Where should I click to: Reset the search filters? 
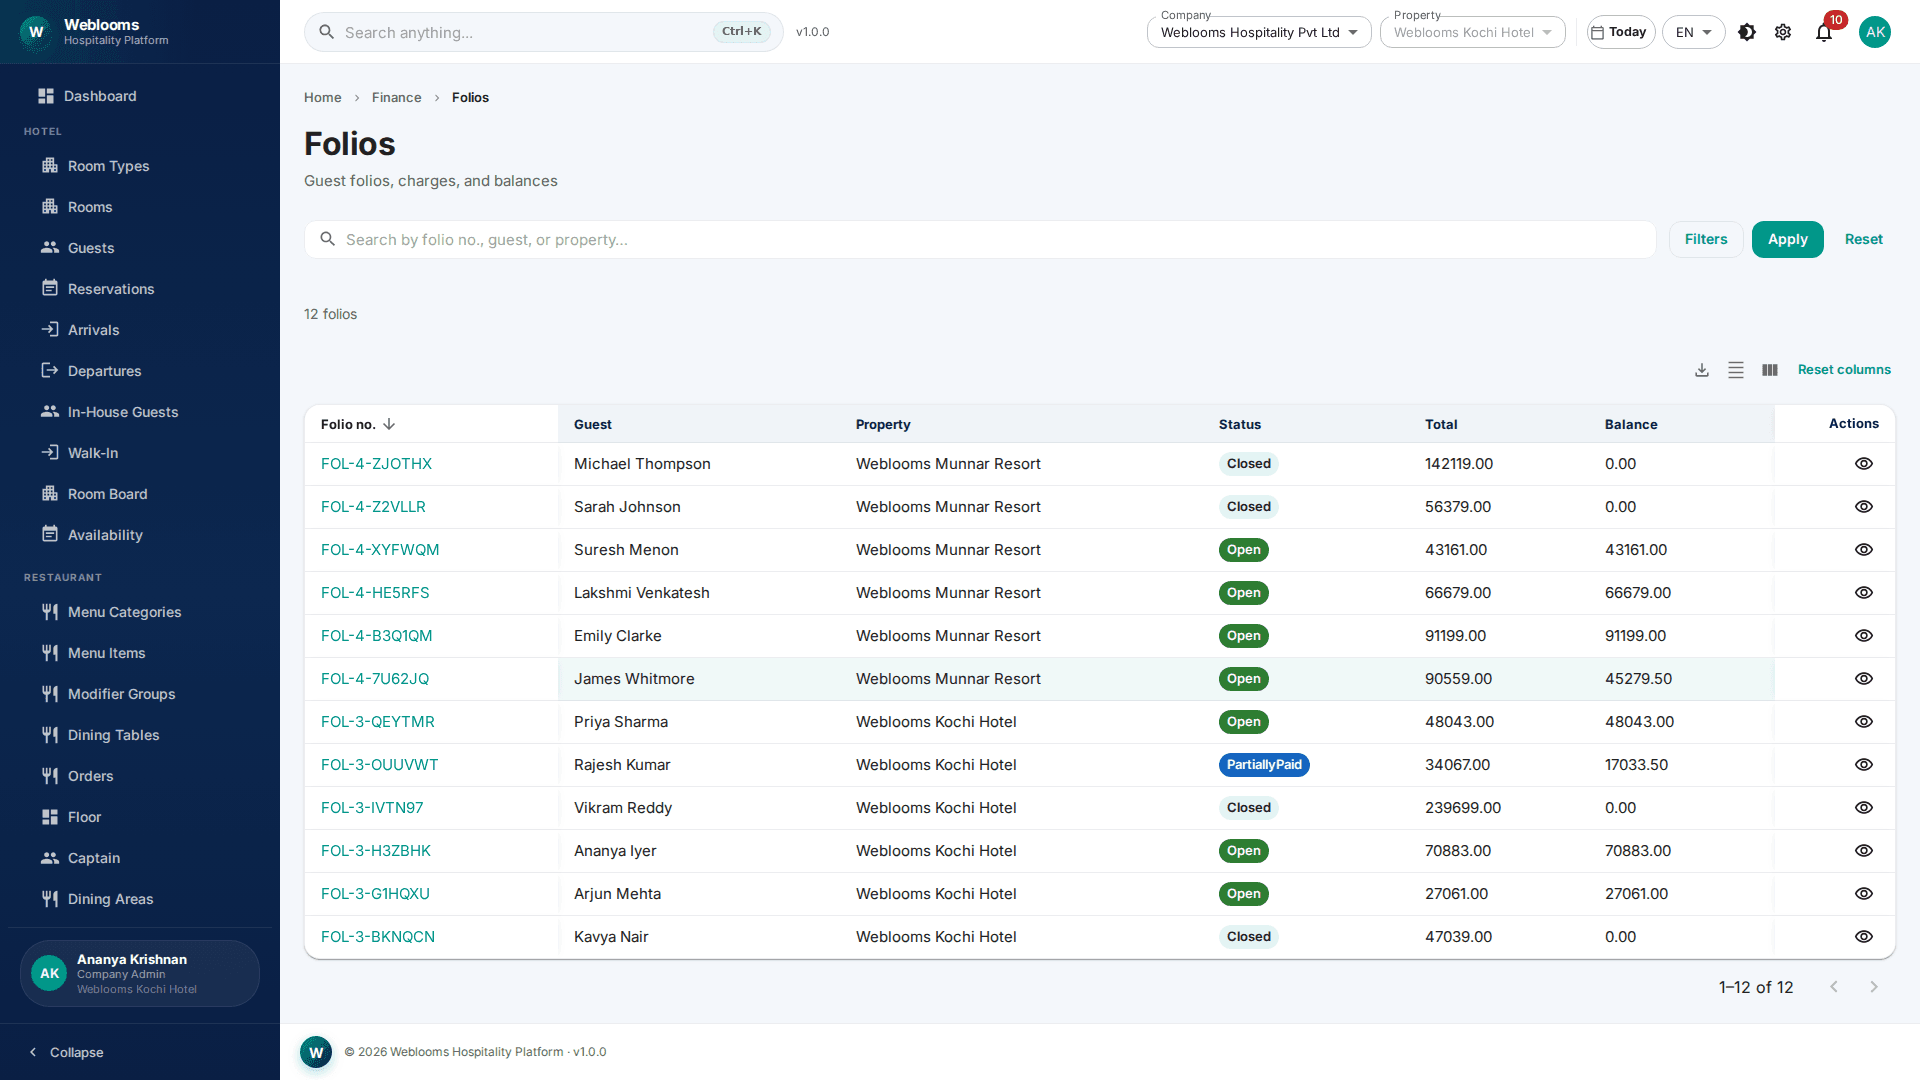[1864, 239]
